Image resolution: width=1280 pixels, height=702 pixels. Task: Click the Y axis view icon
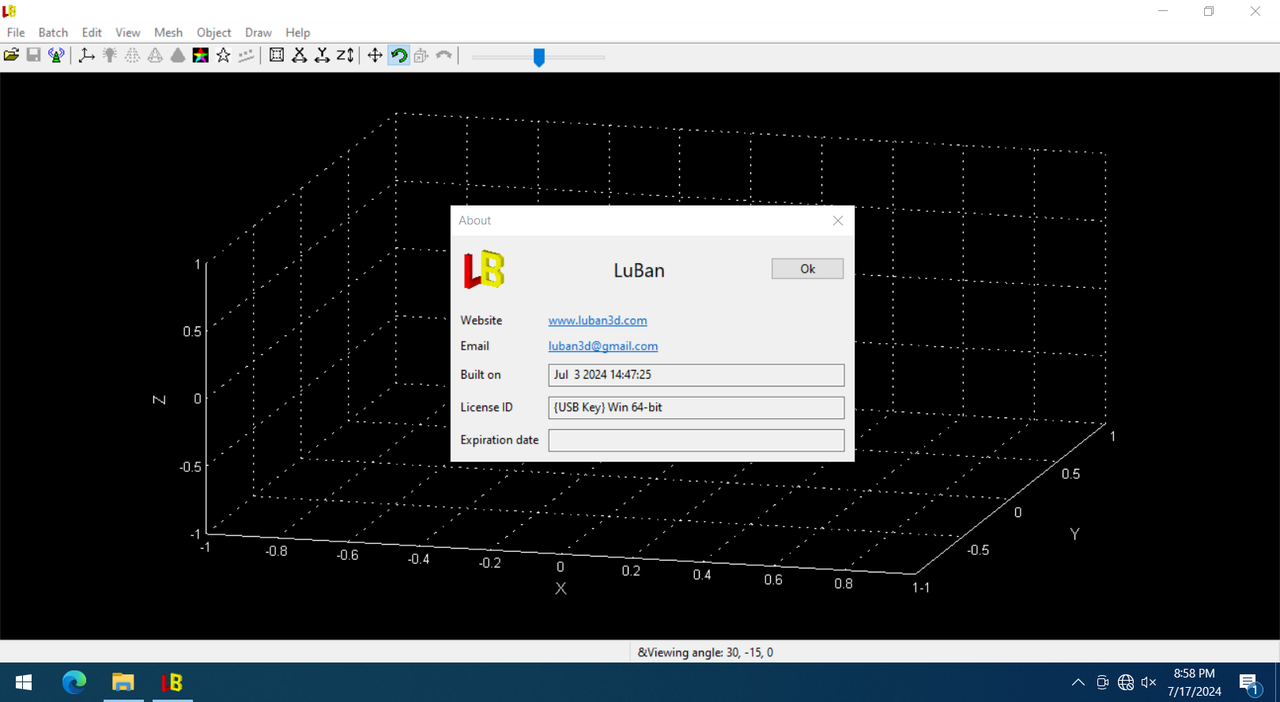[x=322, y=56]
